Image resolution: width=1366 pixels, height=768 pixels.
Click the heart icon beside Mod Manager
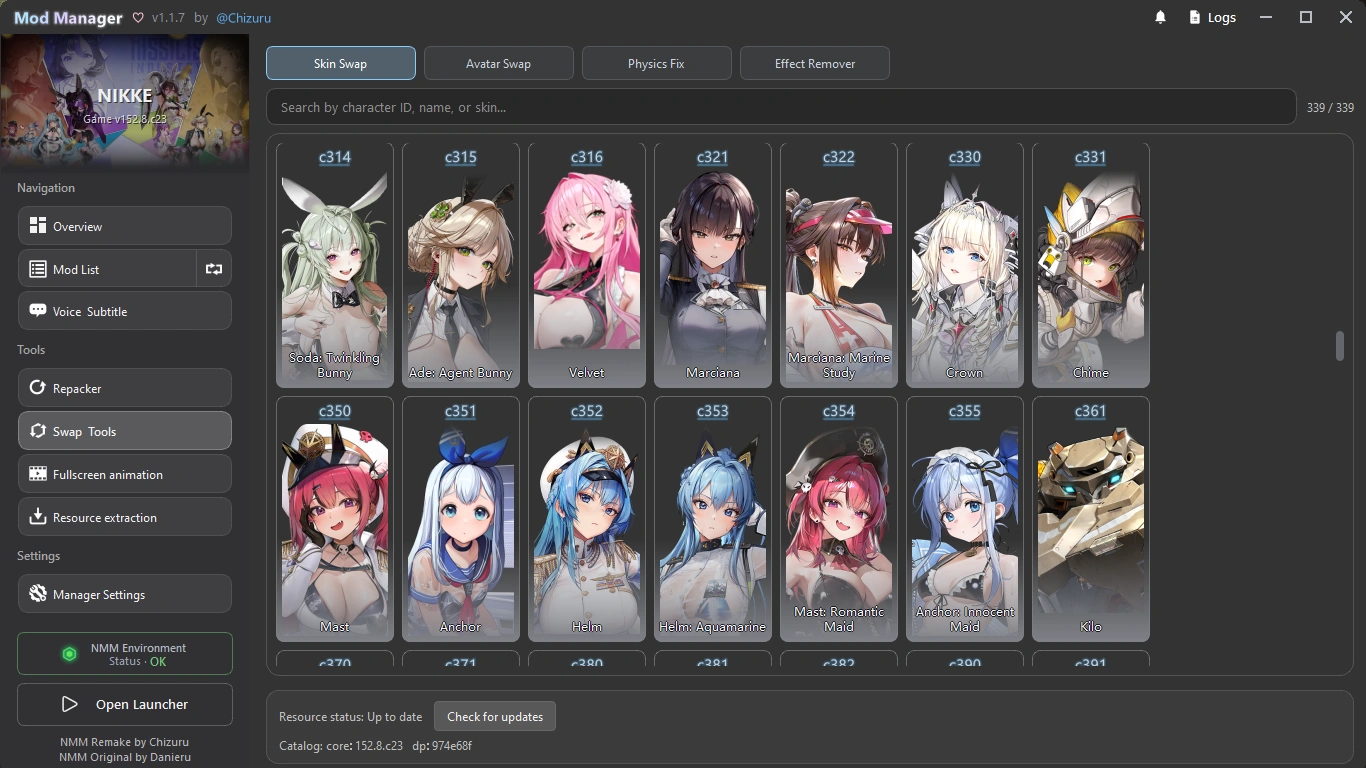(x=138, y=18)
